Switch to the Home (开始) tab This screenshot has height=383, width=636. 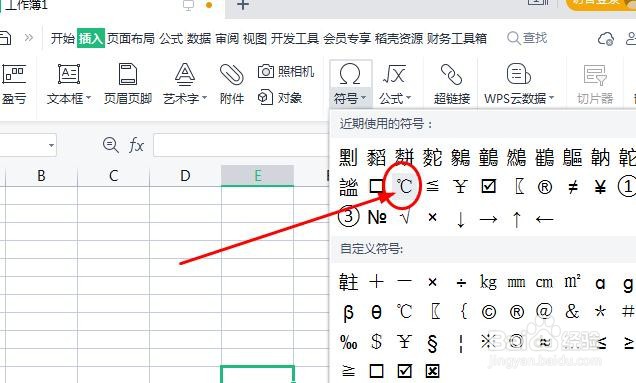pyautogui.click(x=63, y=39)
